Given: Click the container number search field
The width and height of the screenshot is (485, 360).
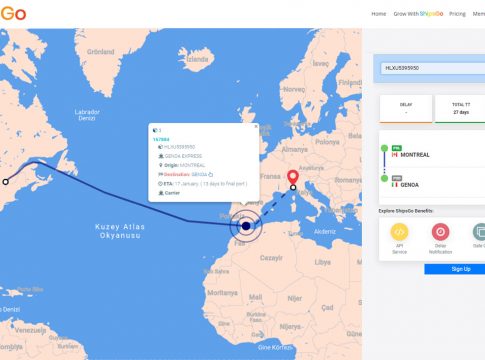Looking at the screenshot, I should tap(433, 68).
